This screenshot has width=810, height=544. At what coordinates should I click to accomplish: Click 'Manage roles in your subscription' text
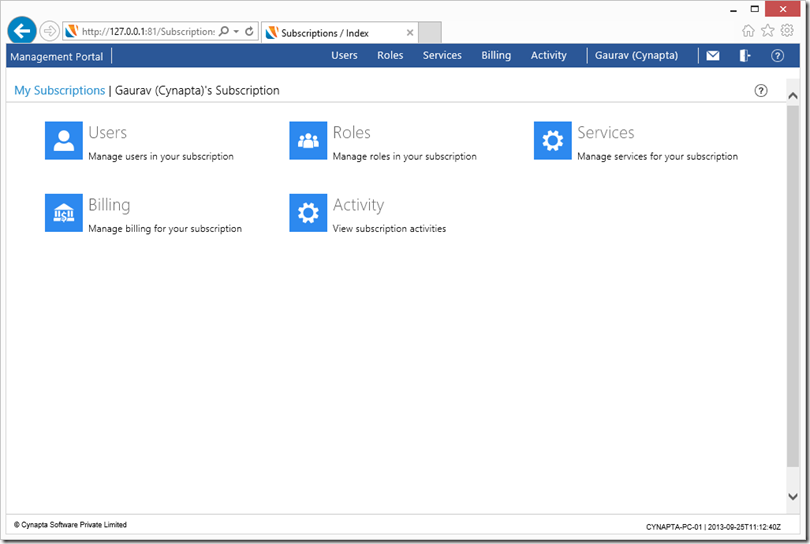(x=404, y=157)
